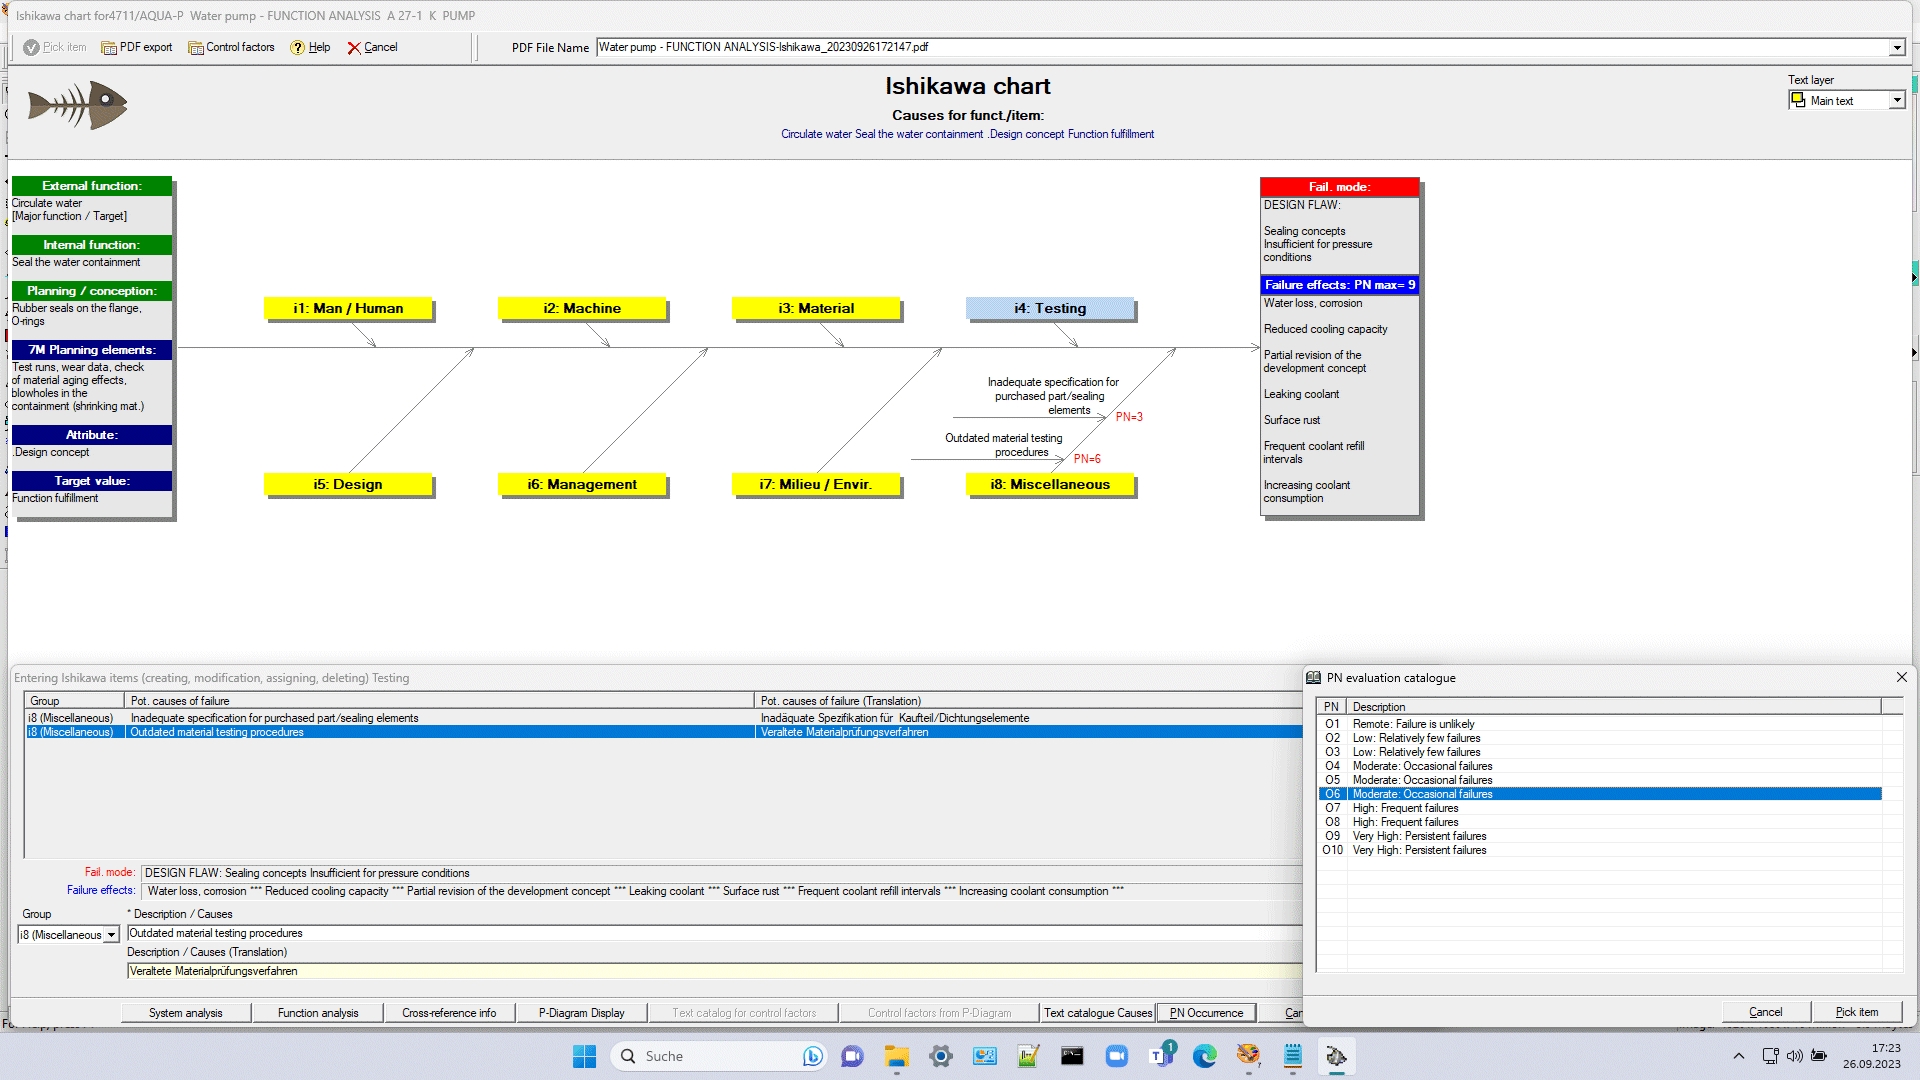Click the Help question mark icon
1920x1080 pixels.
297,47
